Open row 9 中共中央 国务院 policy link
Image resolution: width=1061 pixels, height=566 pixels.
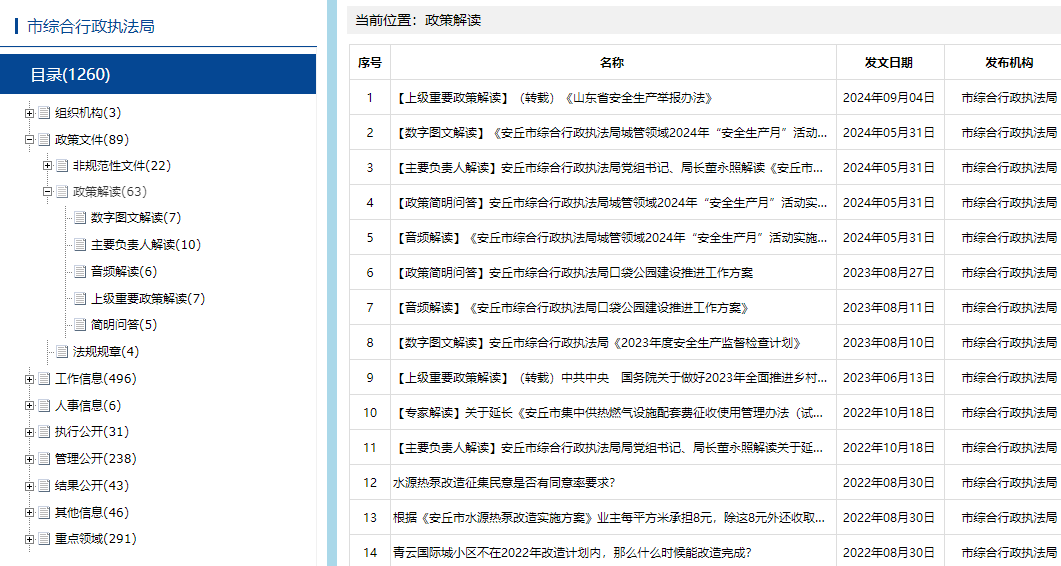(610, 378)
